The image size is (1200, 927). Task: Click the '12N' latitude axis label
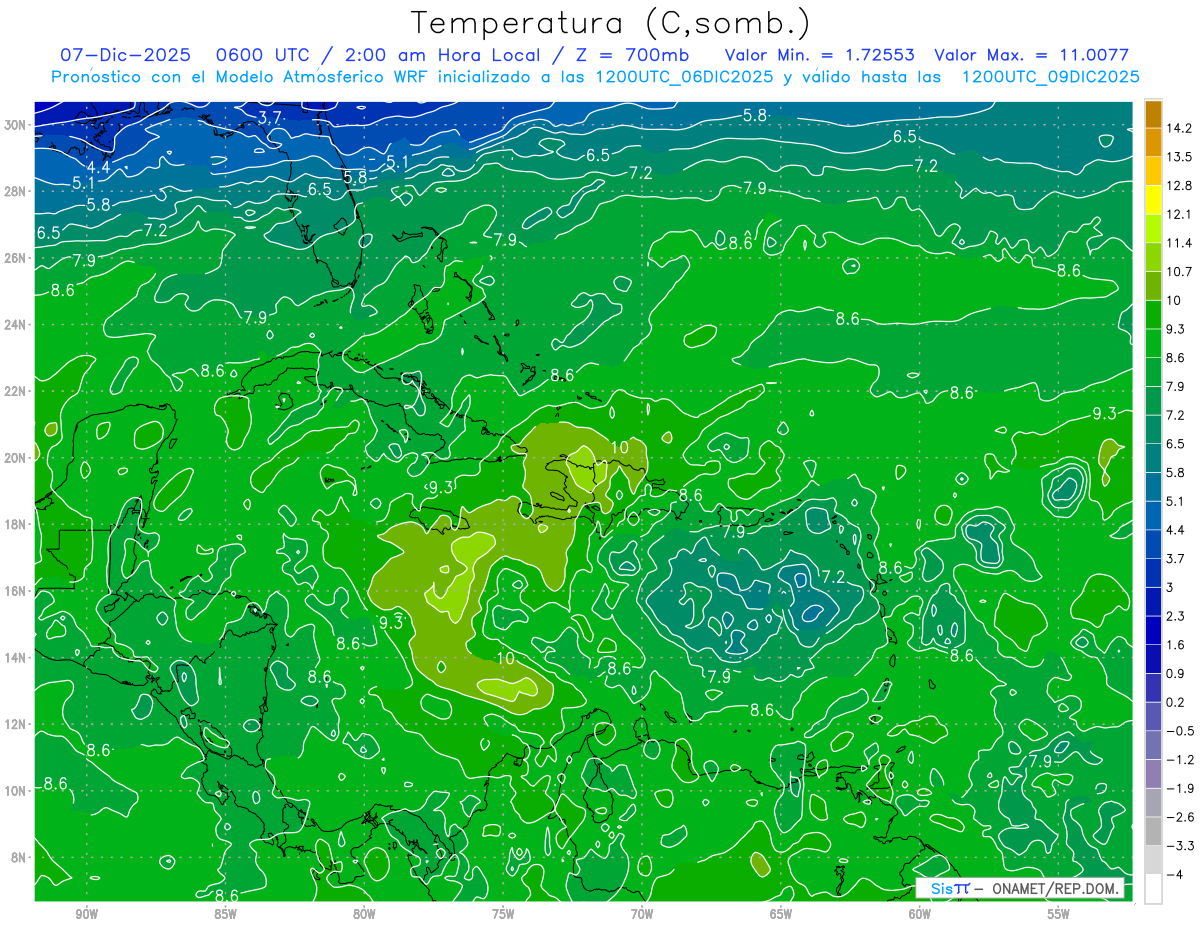point(15,724)
